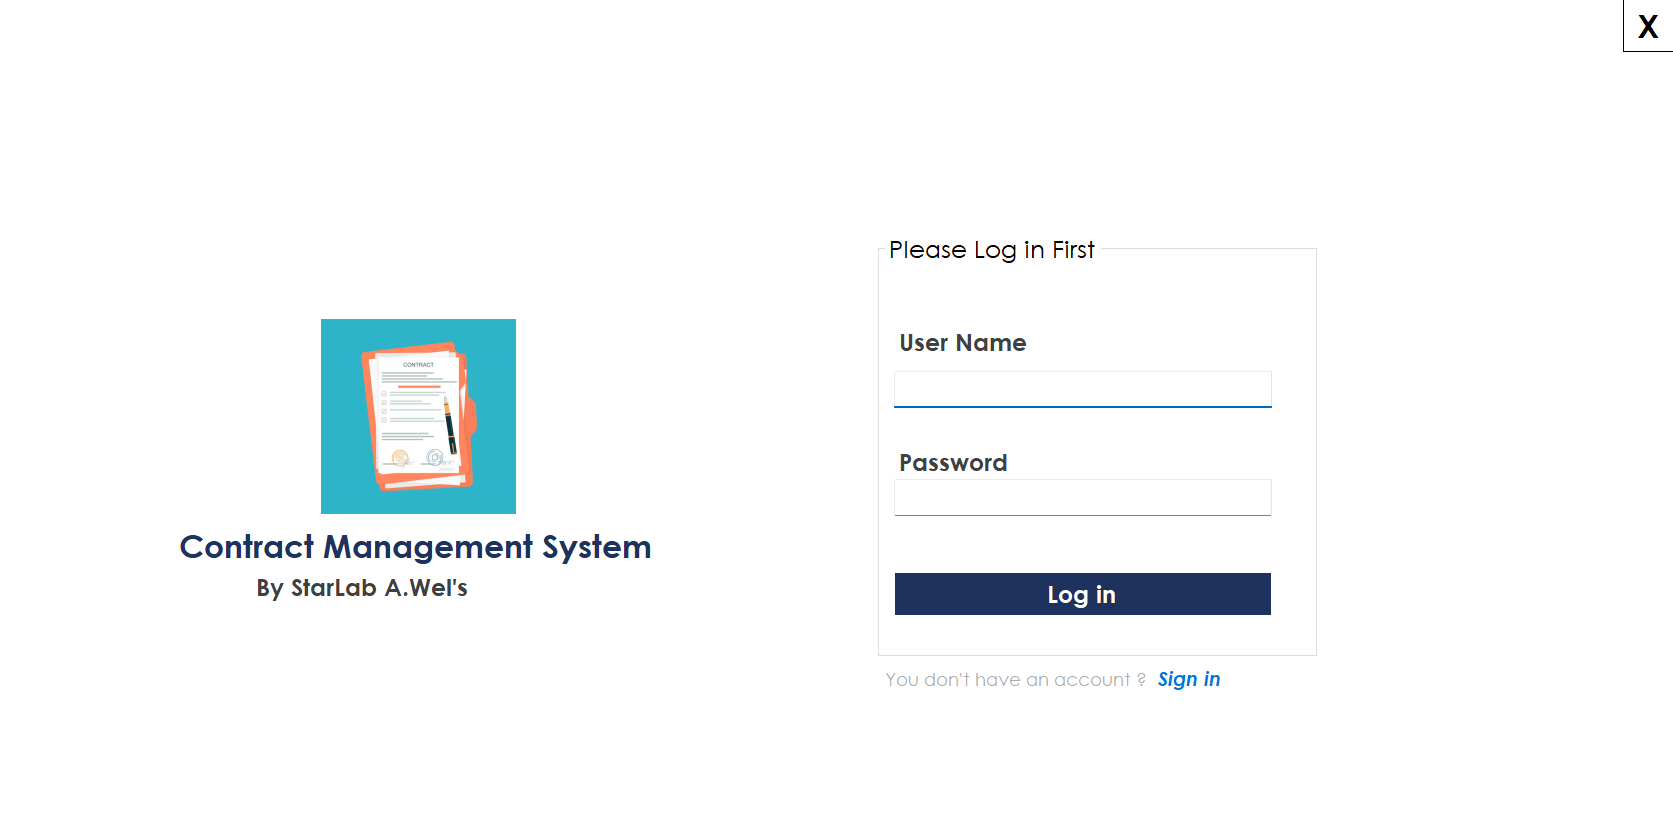Image resolution: width=1673 pixels, height=813 pixels.
Task: Open the Sign in link
Action: tap(1189, 679)
